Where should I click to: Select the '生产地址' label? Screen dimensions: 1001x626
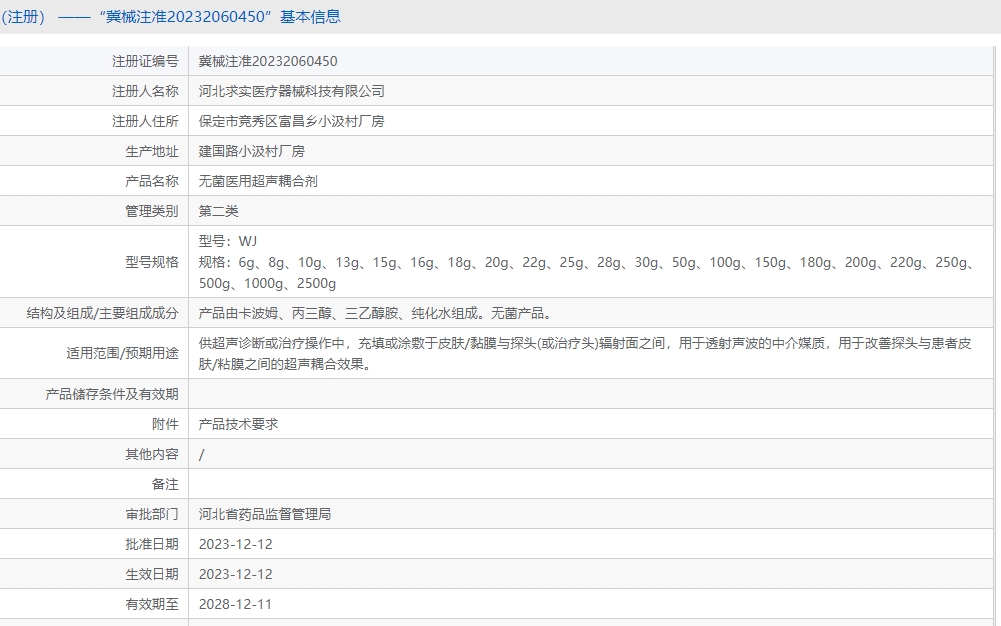(152, 151)
